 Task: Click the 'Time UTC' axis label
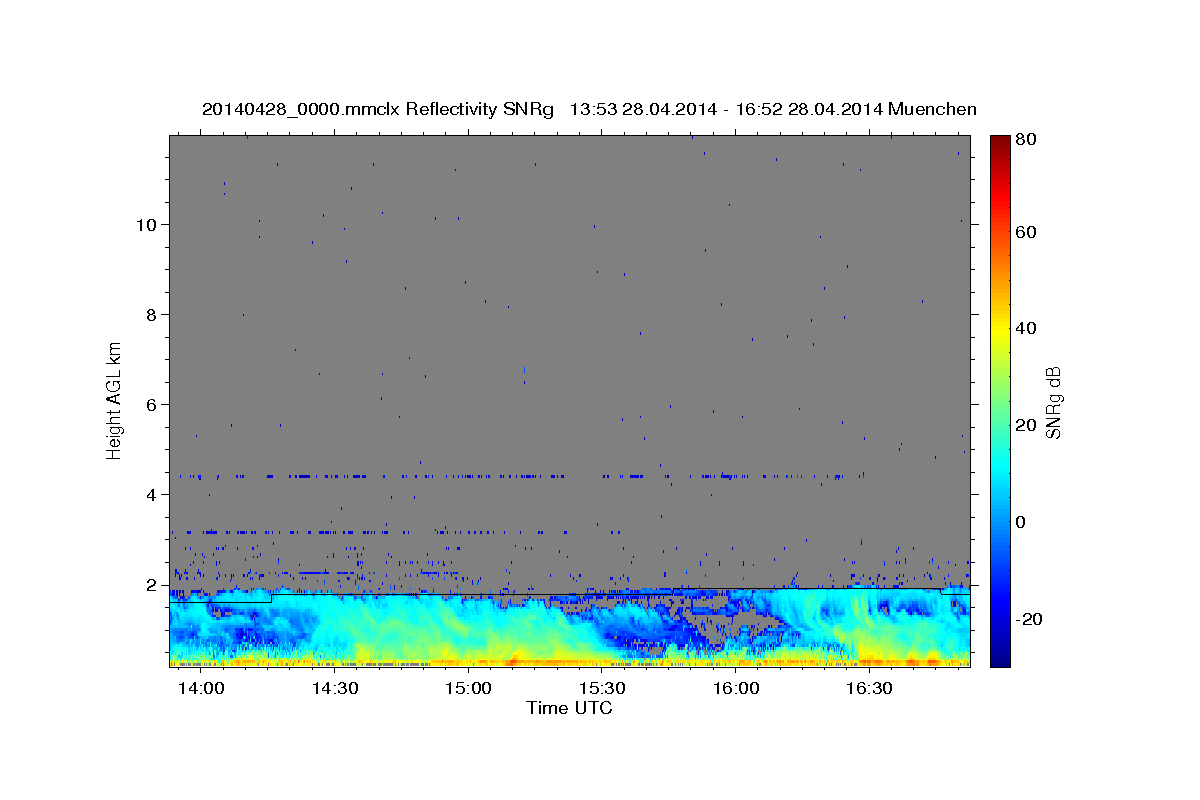(x=569, y=708)
